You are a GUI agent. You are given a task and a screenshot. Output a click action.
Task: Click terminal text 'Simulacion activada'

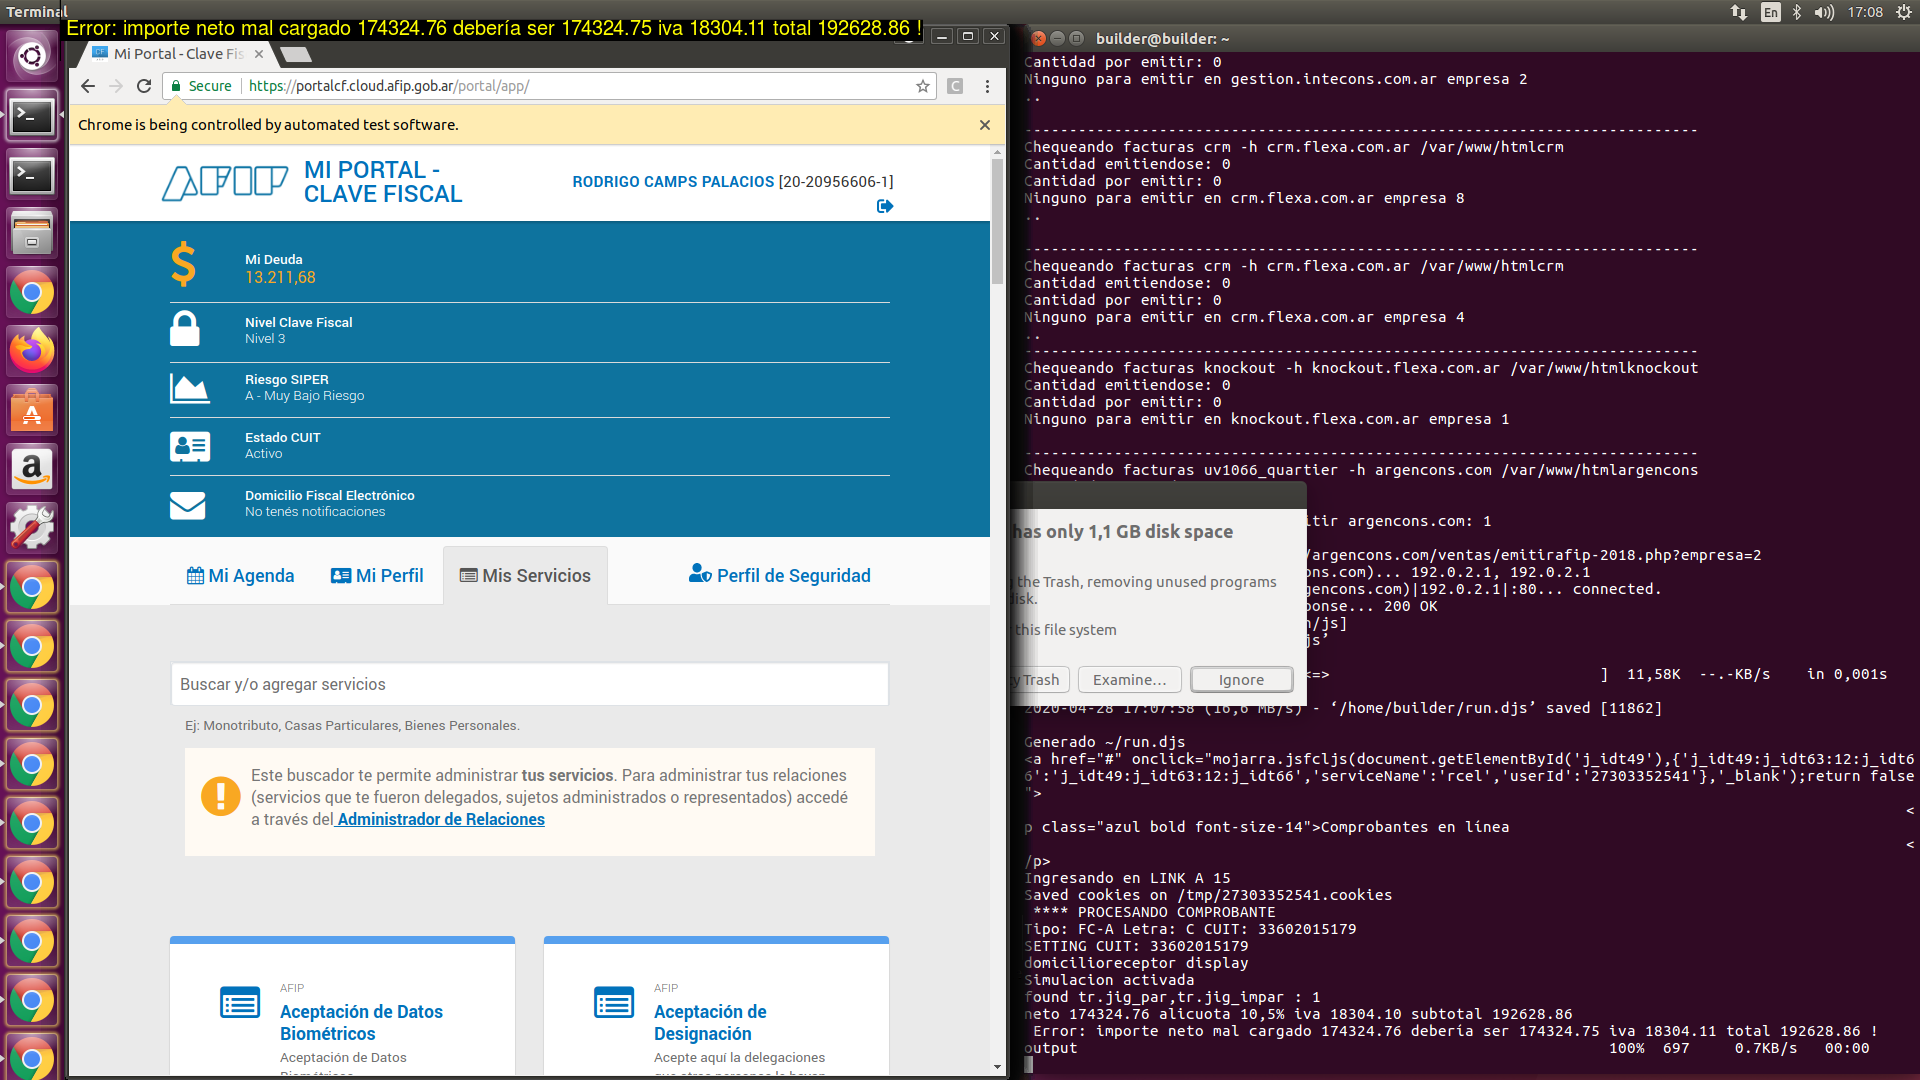pyautogui.click(x=1109, y=980)
